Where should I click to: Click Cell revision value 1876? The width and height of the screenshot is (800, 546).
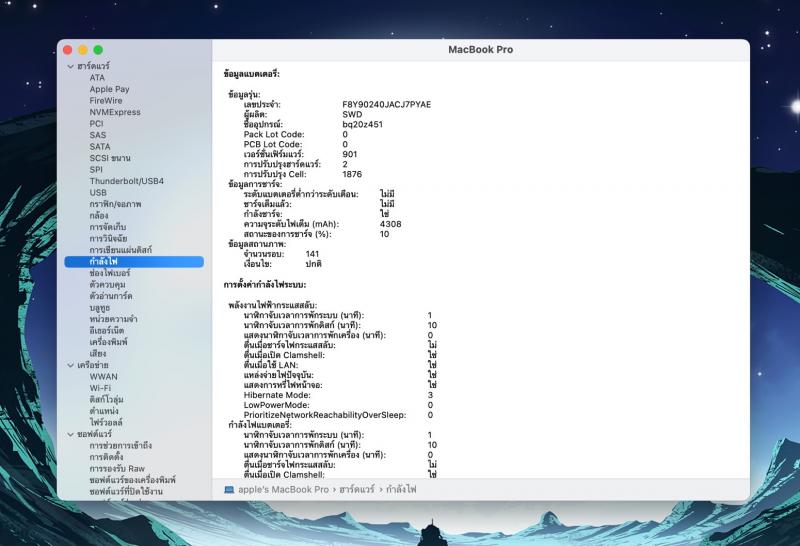point(352,175)
